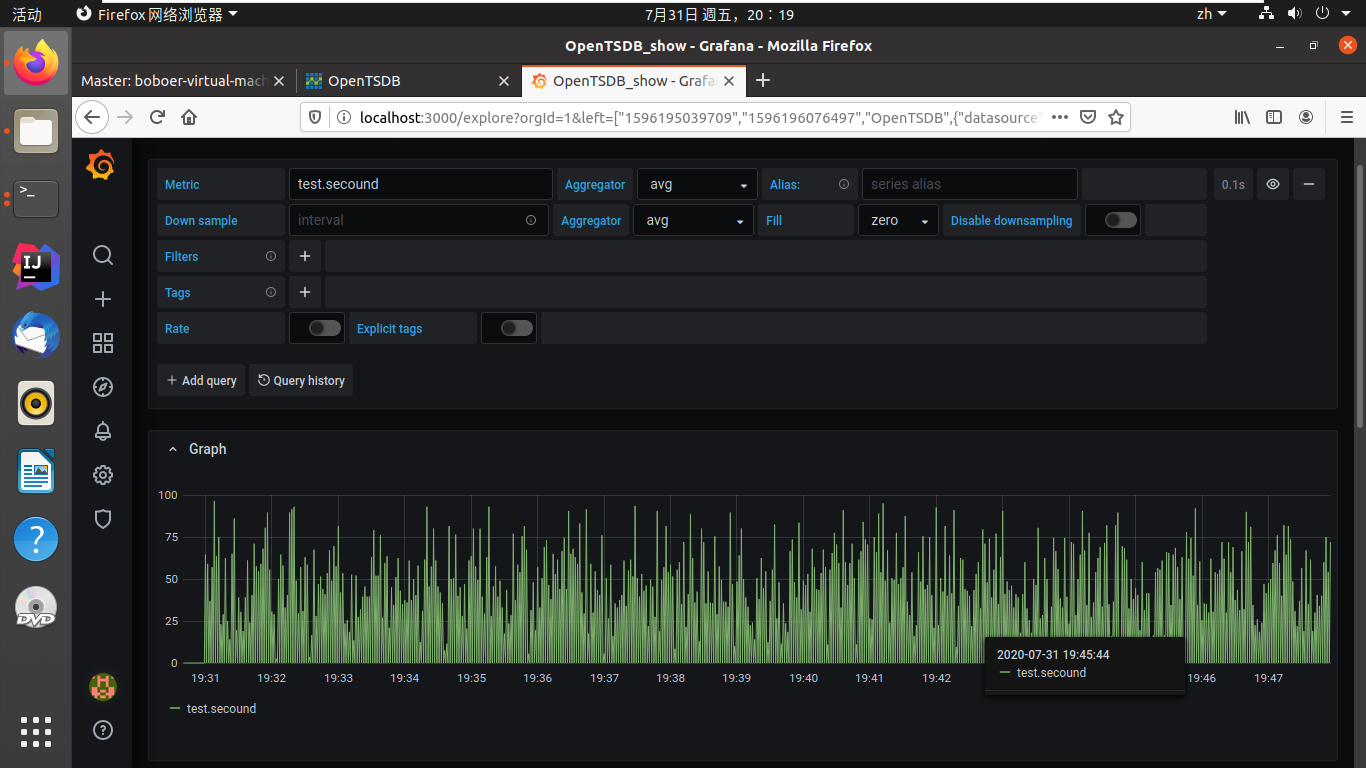Image resolution: width=1366 pixels, height=768 pixels.
Task: Close the OpenTSDB tab
Action: click(506, 81)
